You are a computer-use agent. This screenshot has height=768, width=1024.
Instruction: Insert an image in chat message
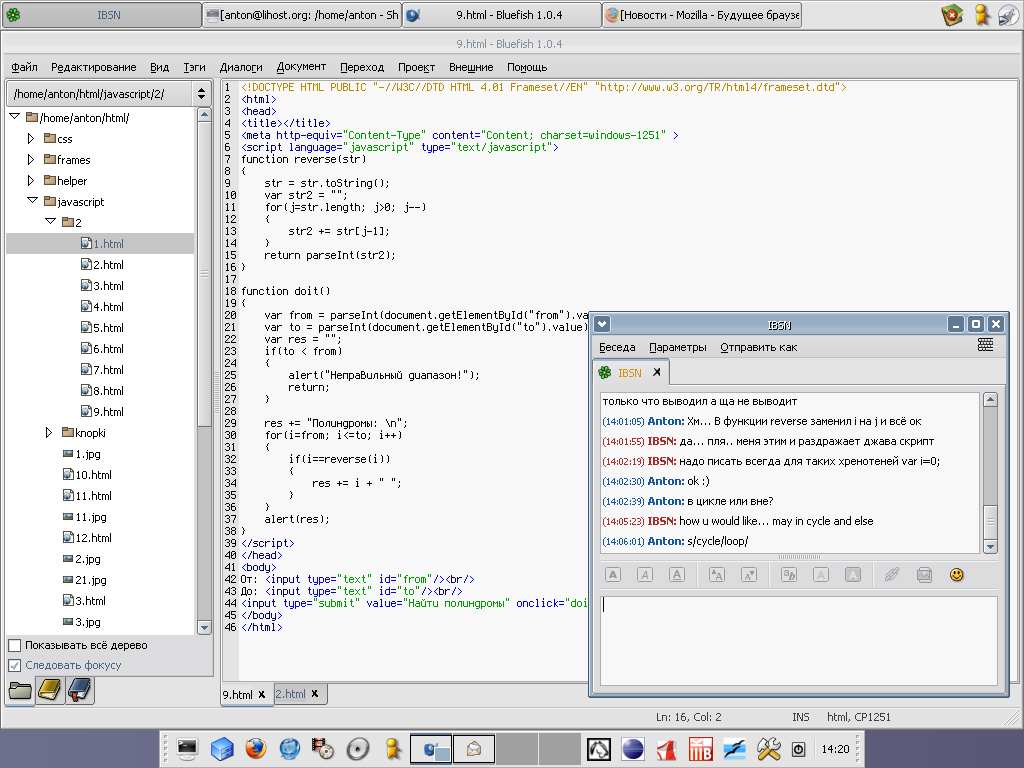tap(924, 575)
